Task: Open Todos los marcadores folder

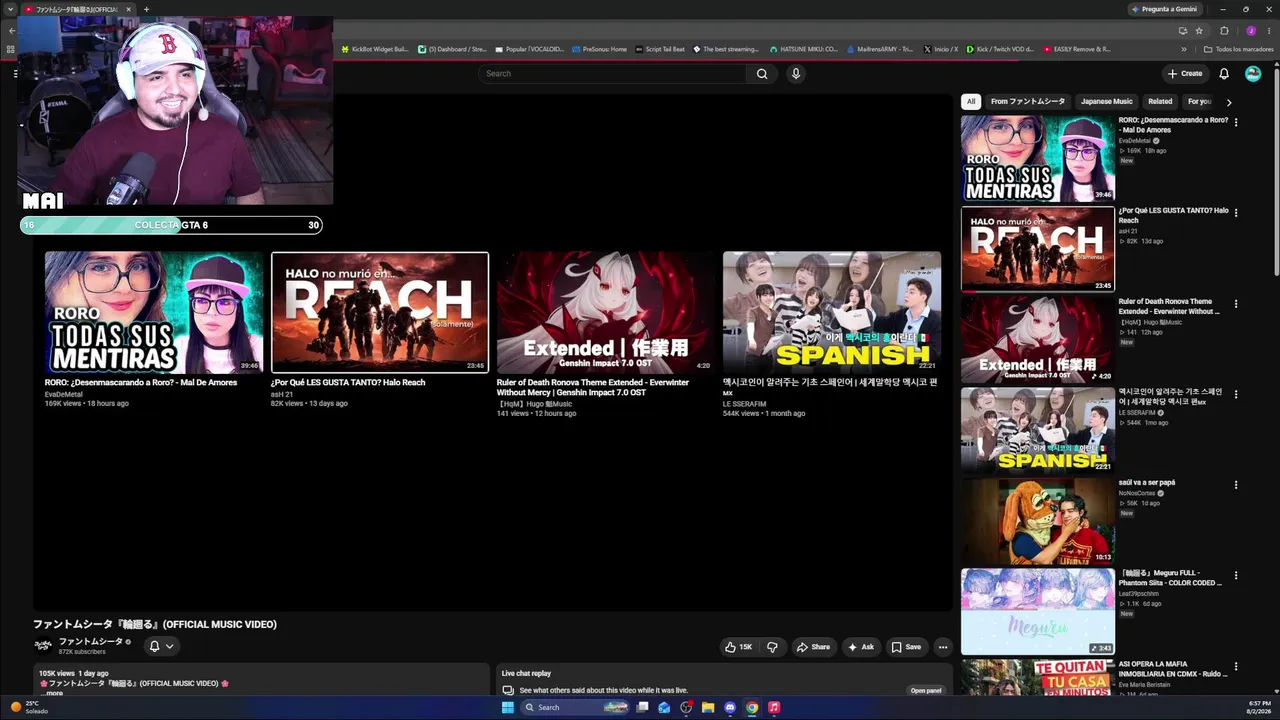Action: pos(1238,49)
